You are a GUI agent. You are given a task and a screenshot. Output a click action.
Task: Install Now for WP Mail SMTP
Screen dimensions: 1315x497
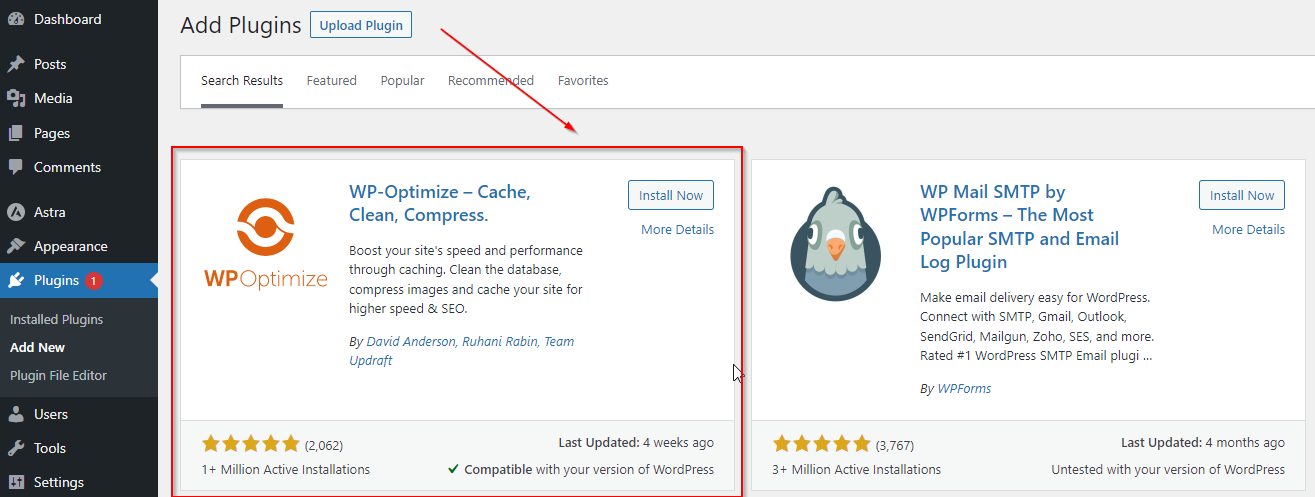[x=1242, y=195]
